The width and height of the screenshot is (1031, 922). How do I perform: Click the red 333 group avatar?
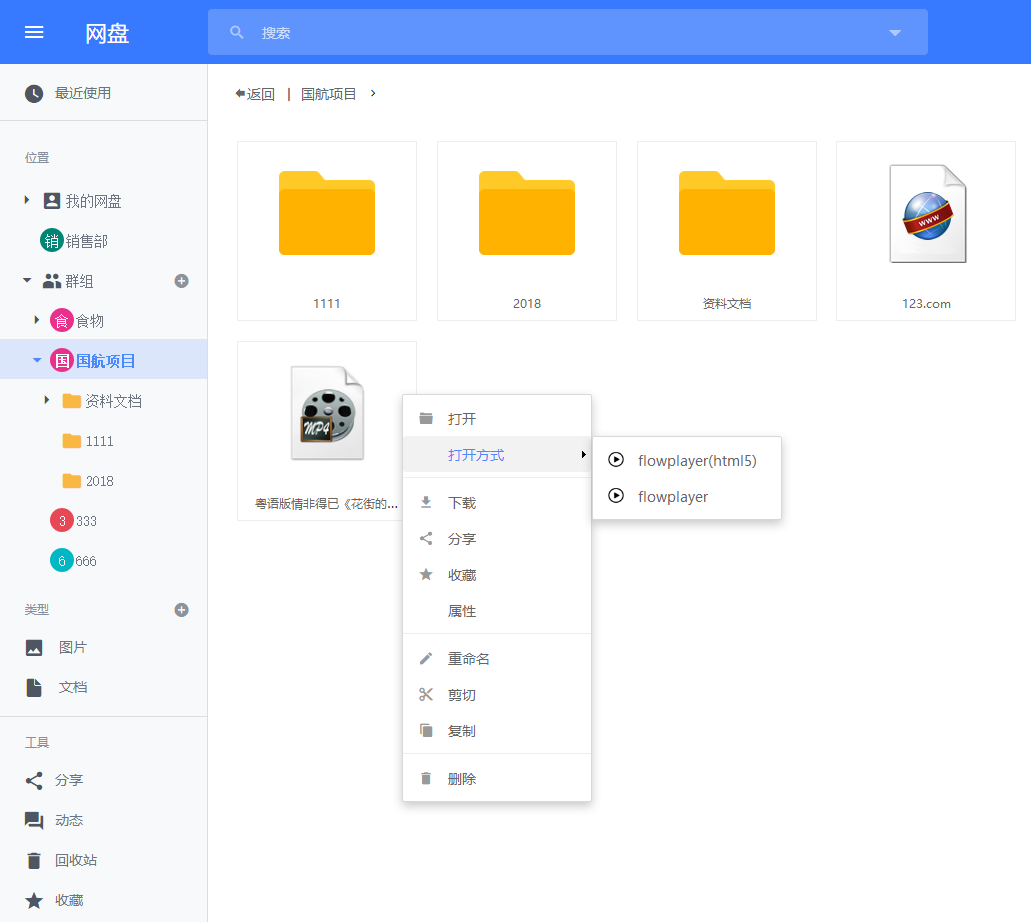point(62,521)
